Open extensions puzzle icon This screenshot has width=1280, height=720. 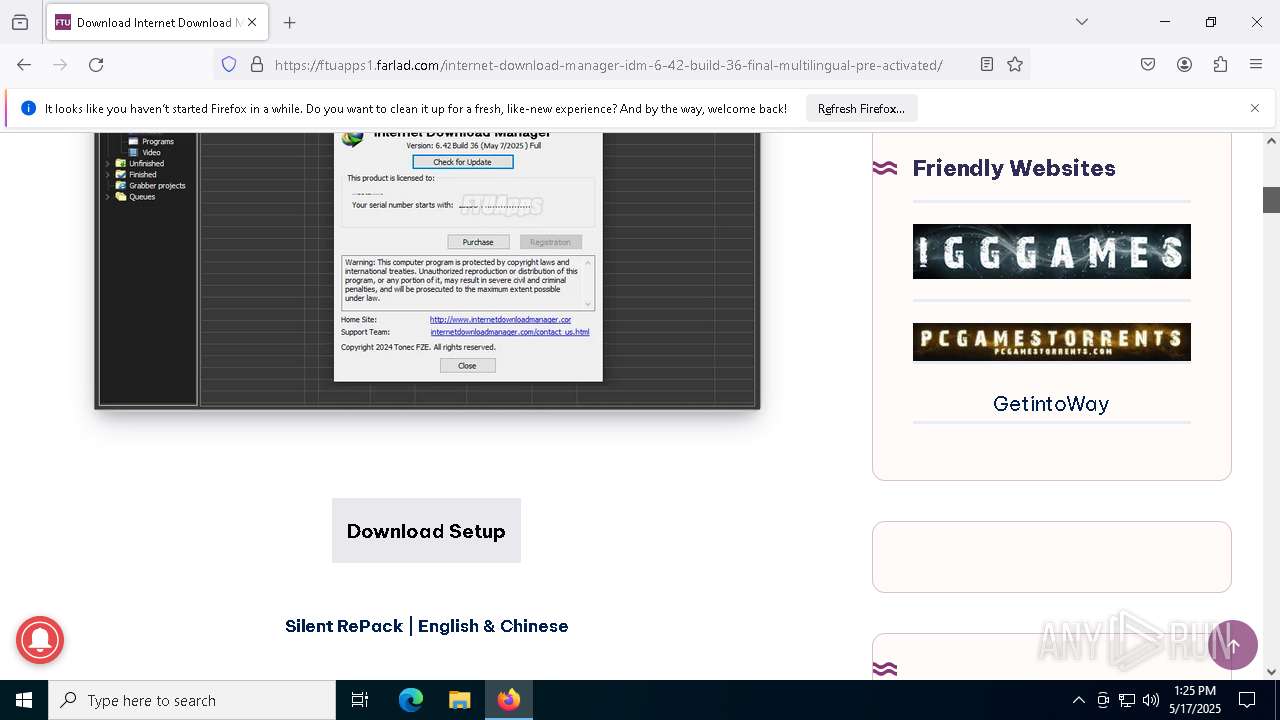pos(1220,64)
